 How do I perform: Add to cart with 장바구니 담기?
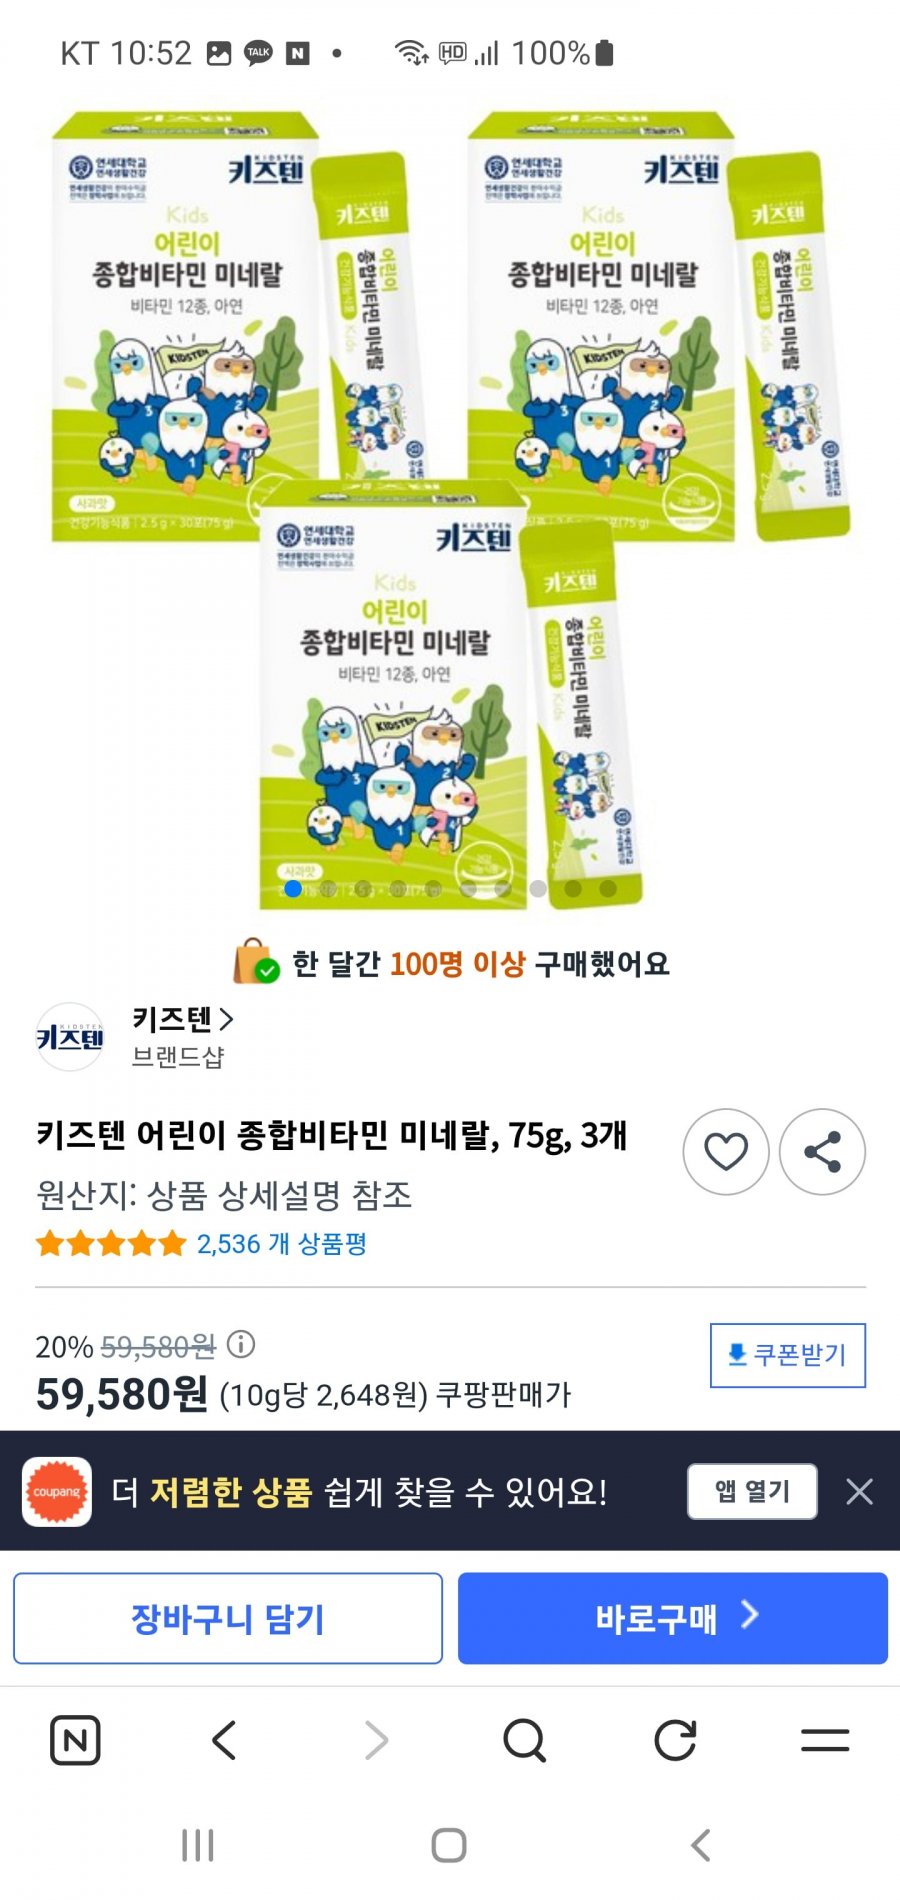click(228, 1618)
